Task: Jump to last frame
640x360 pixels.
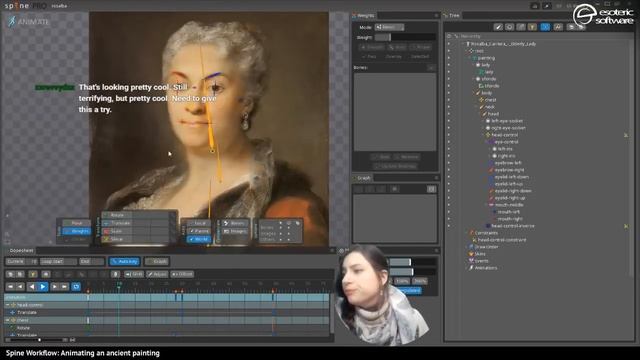Action: [64, 287]
